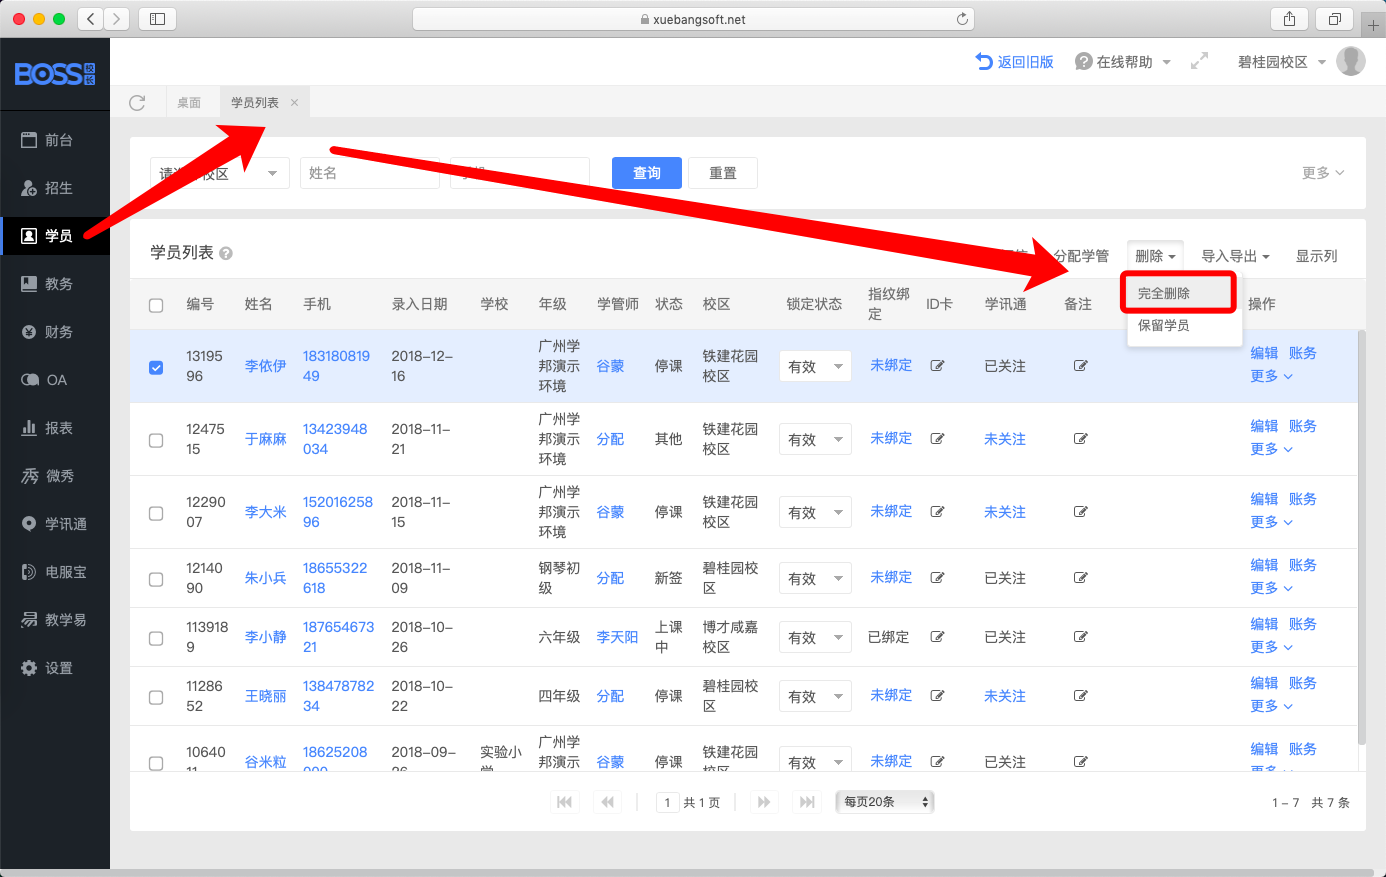Edit 备注 note for student 朱小兵
Viewport: 1386px width, 877px height.
coord(1081,578)
